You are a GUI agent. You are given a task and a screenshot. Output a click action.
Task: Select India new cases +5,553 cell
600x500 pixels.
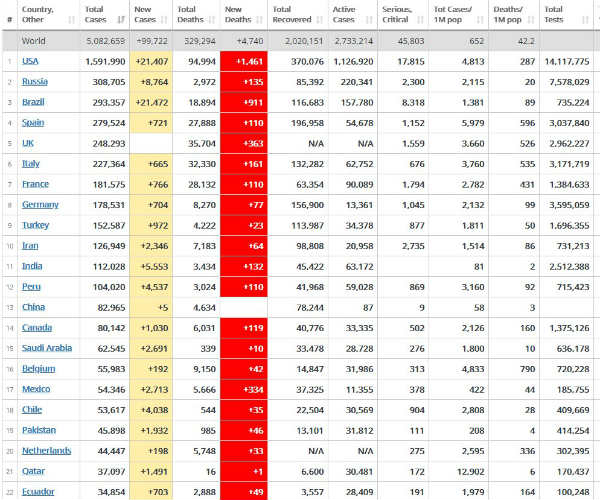point(151,267)
